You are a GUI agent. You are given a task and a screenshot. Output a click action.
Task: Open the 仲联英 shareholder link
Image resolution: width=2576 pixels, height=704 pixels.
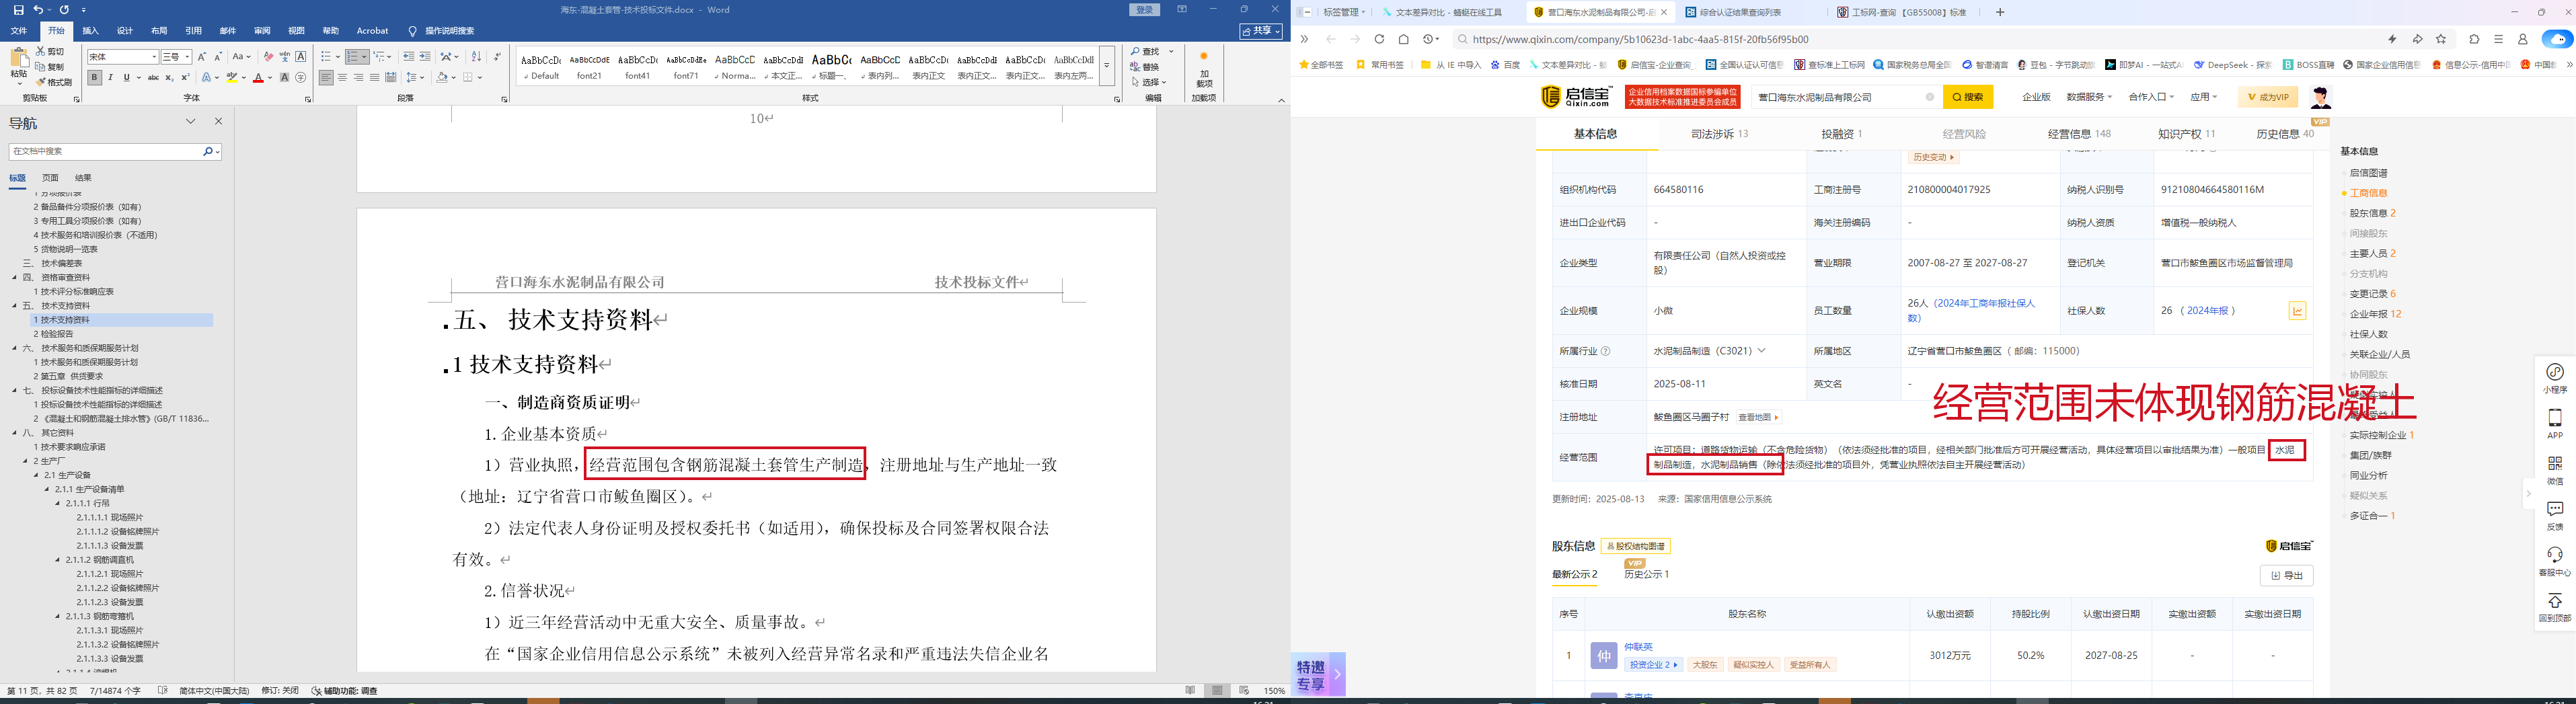tap(1638, 647)
